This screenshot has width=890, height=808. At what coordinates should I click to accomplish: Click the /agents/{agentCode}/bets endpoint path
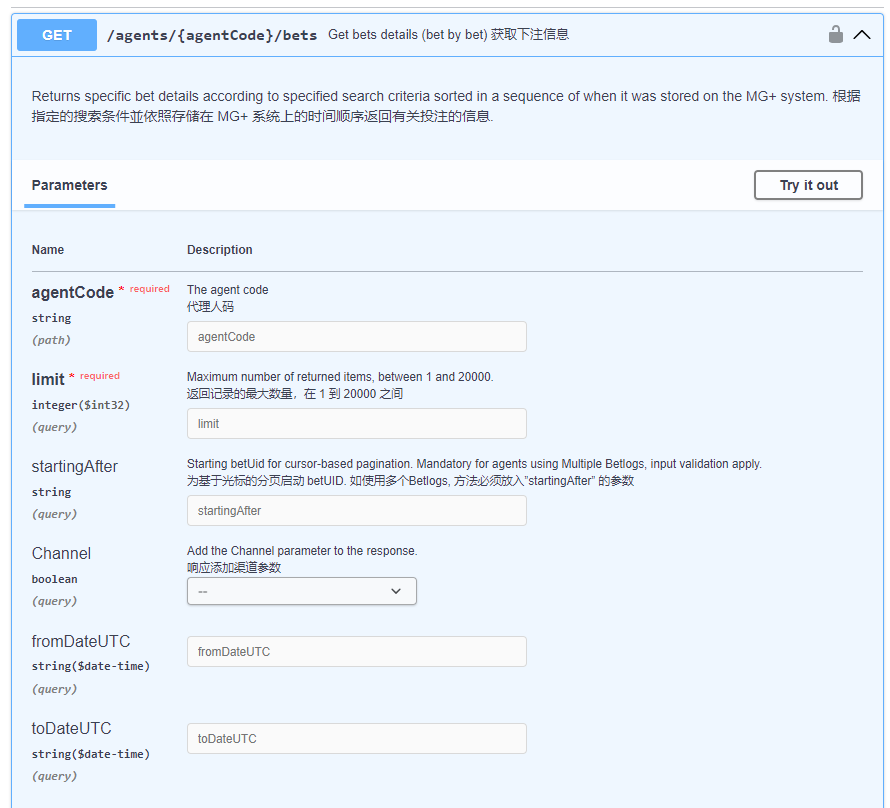point(212,35)
